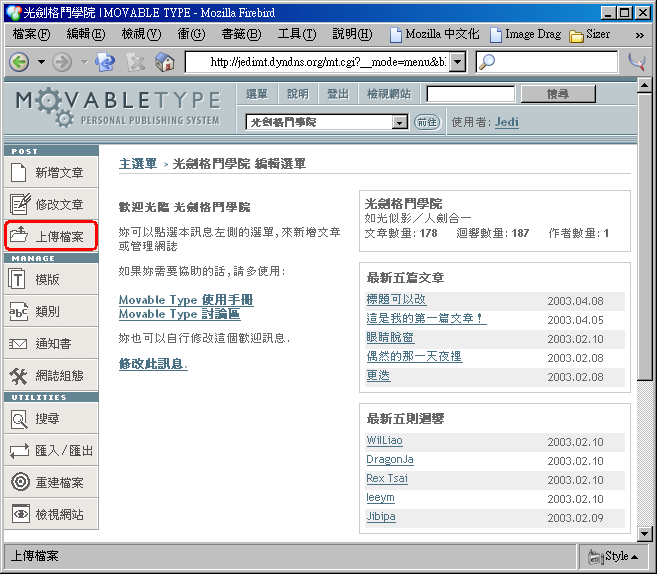The width and height of the screenshot is (657, 574).
Task: Click the Image Drag bookmark
Action: point(526,34)
